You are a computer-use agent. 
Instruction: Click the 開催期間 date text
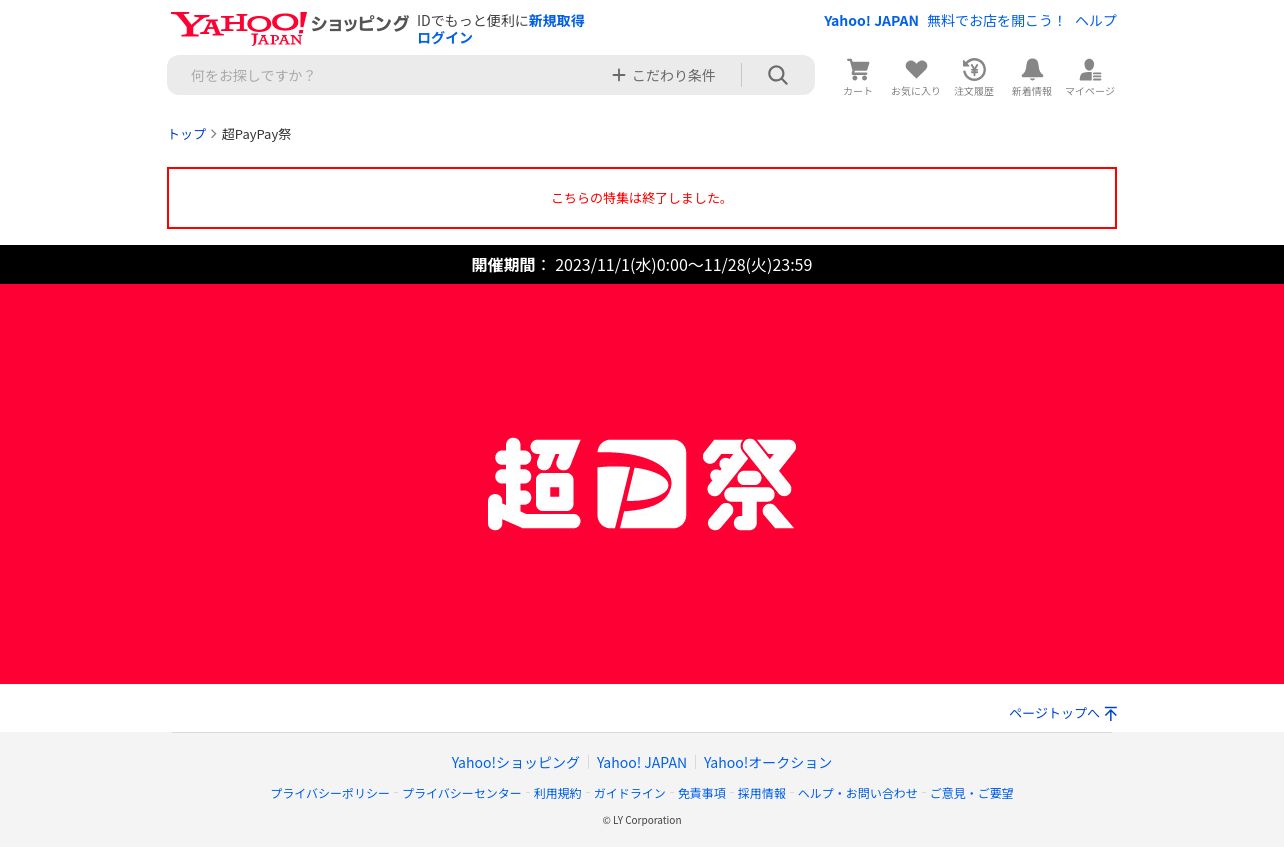642,265
